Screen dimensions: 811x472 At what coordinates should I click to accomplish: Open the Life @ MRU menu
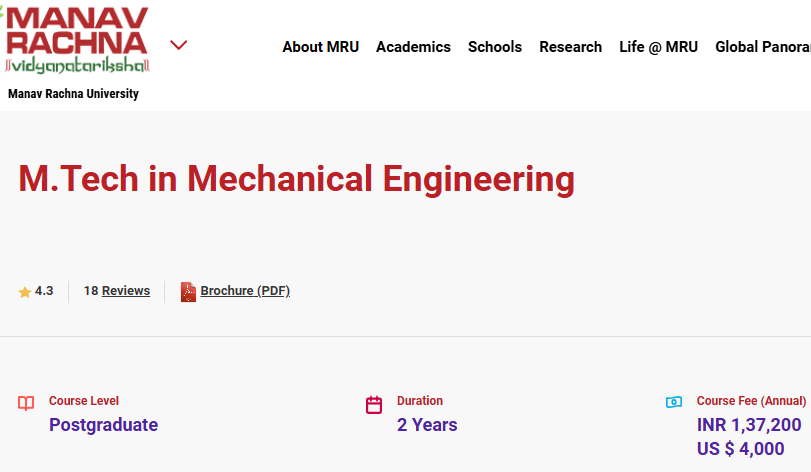(x=658, y=47)
